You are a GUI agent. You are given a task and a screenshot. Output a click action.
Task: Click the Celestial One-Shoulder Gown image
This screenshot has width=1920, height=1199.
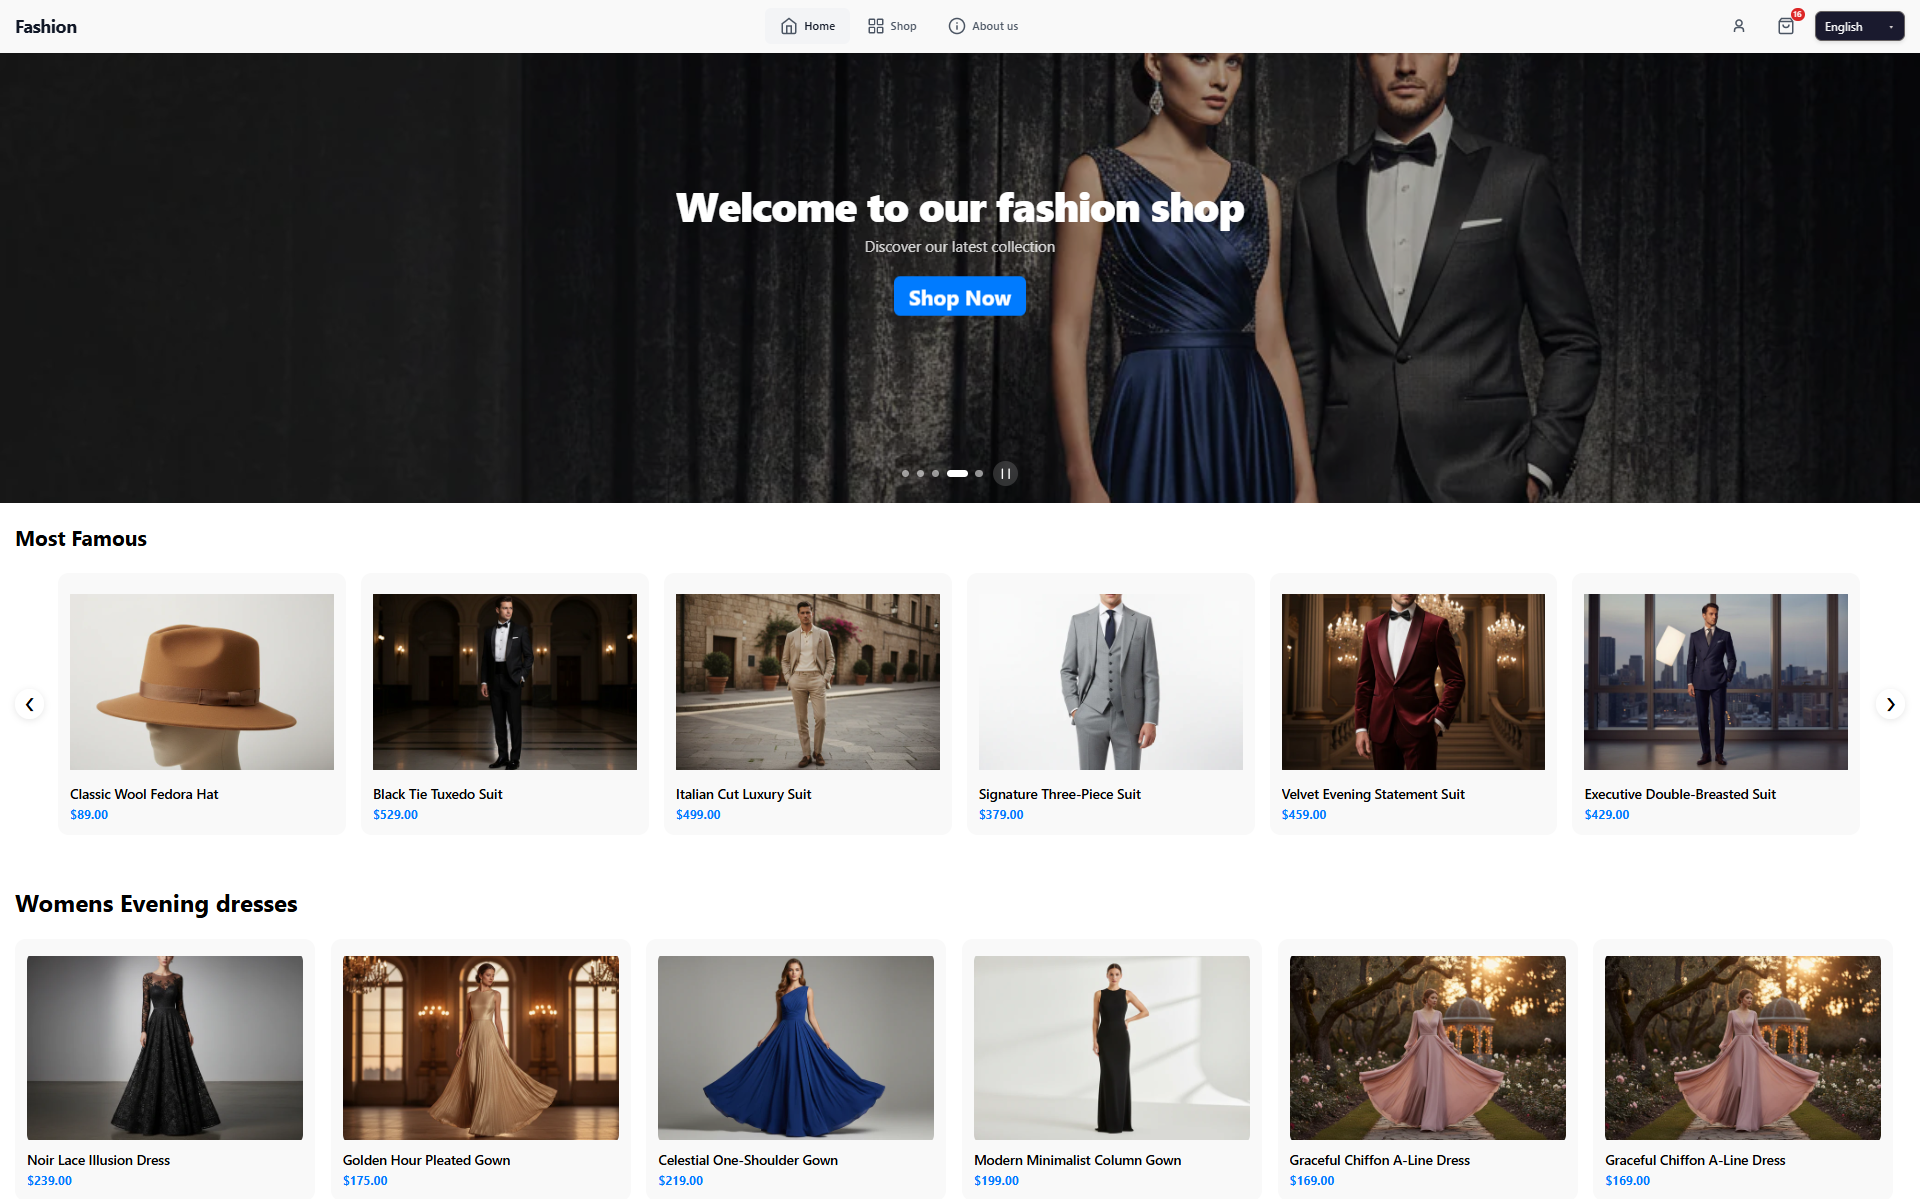(x=795, y=1047)
